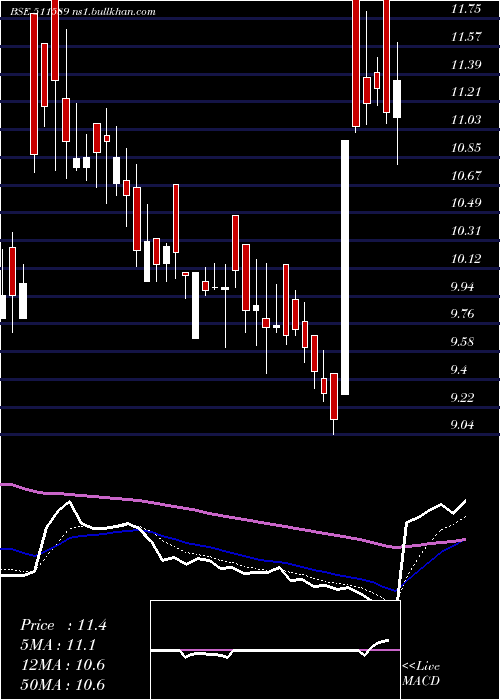Select the 11.03 price axis label
Screen dimensions: 500x700
point(466,120)
